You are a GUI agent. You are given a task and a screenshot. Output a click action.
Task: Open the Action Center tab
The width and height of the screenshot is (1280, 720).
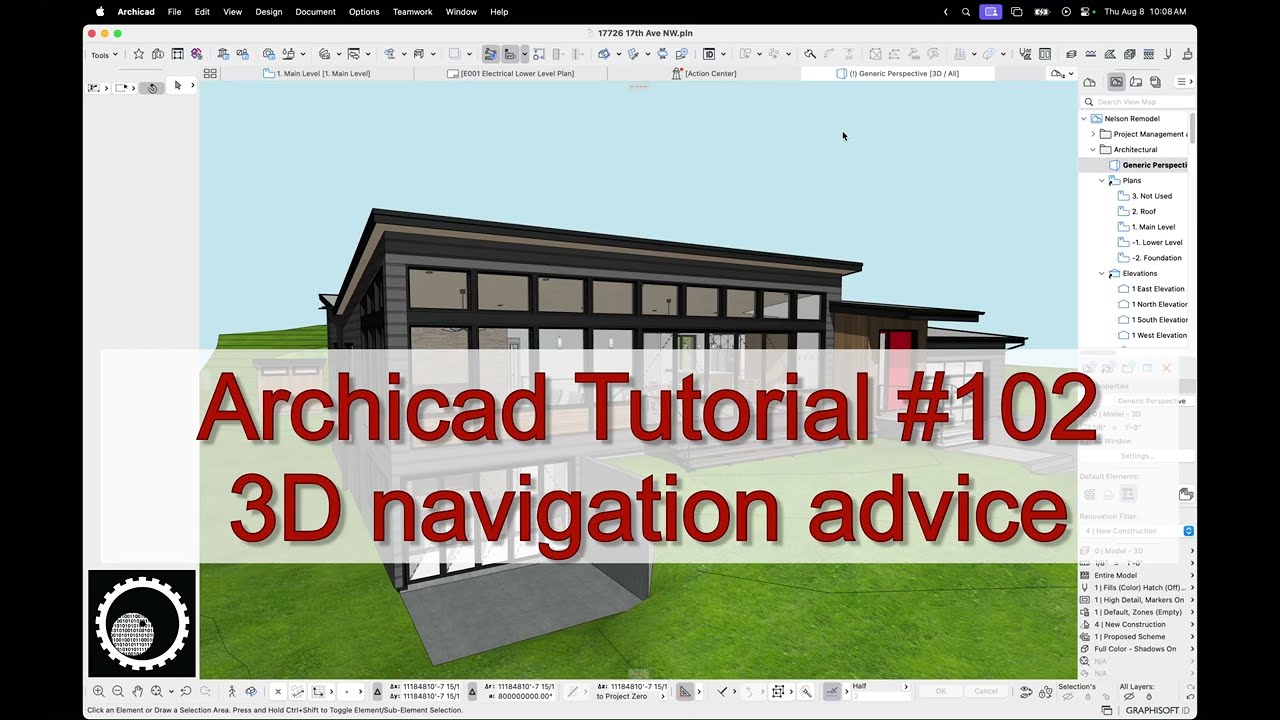704,74
